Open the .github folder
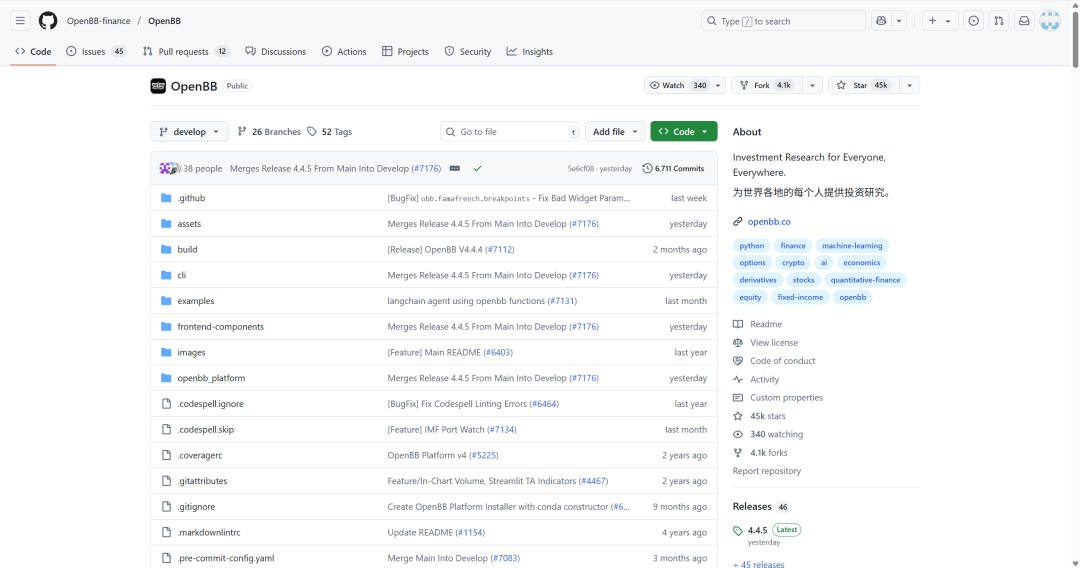 191,198
